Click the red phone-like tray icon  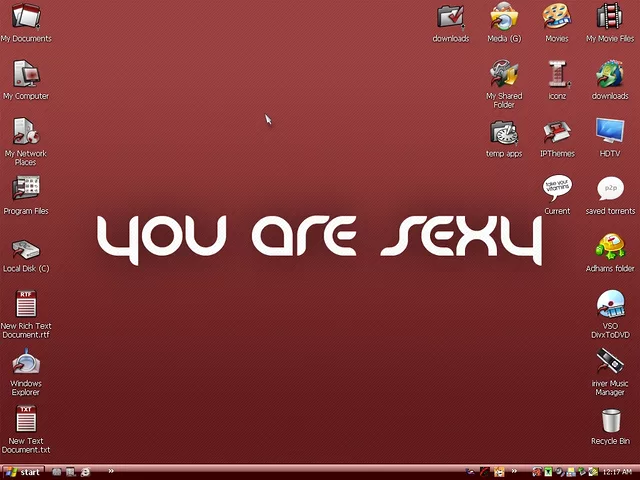click(537, 472)
